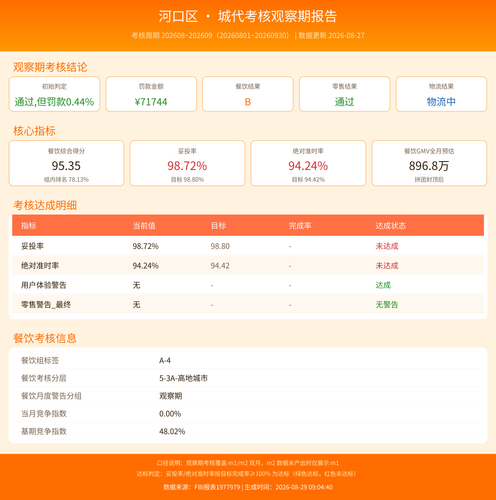Click the 餐饮考核分层 field label

coord(44,378)
